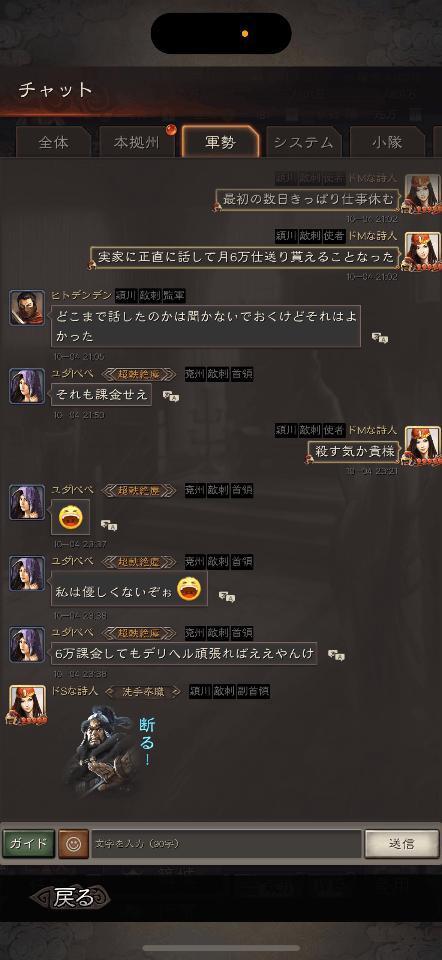The image size is (442, 960).
Task: Go back with the 戻る button
Action: [x=72, y=898]
